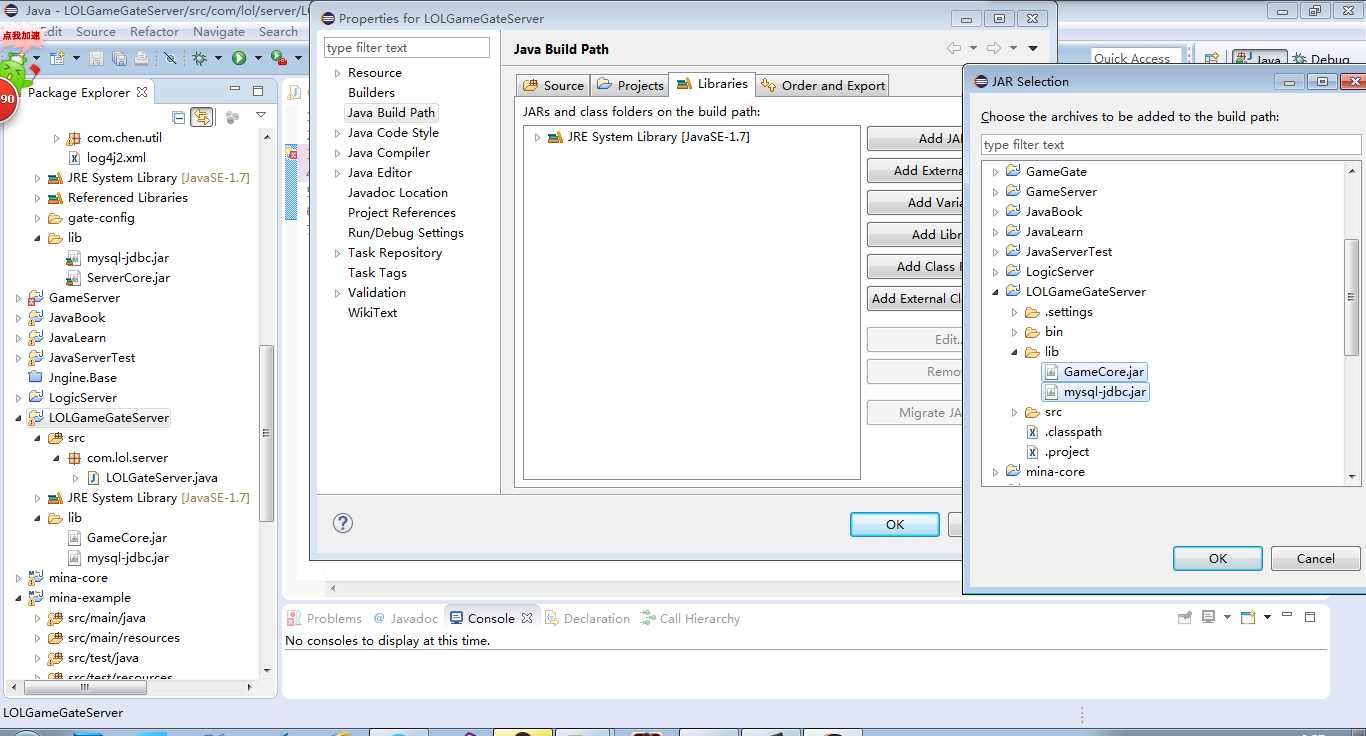Click the Add External JARs button
The width and height of the screenshot is (1366, 736).
click(x=915, y=171)
